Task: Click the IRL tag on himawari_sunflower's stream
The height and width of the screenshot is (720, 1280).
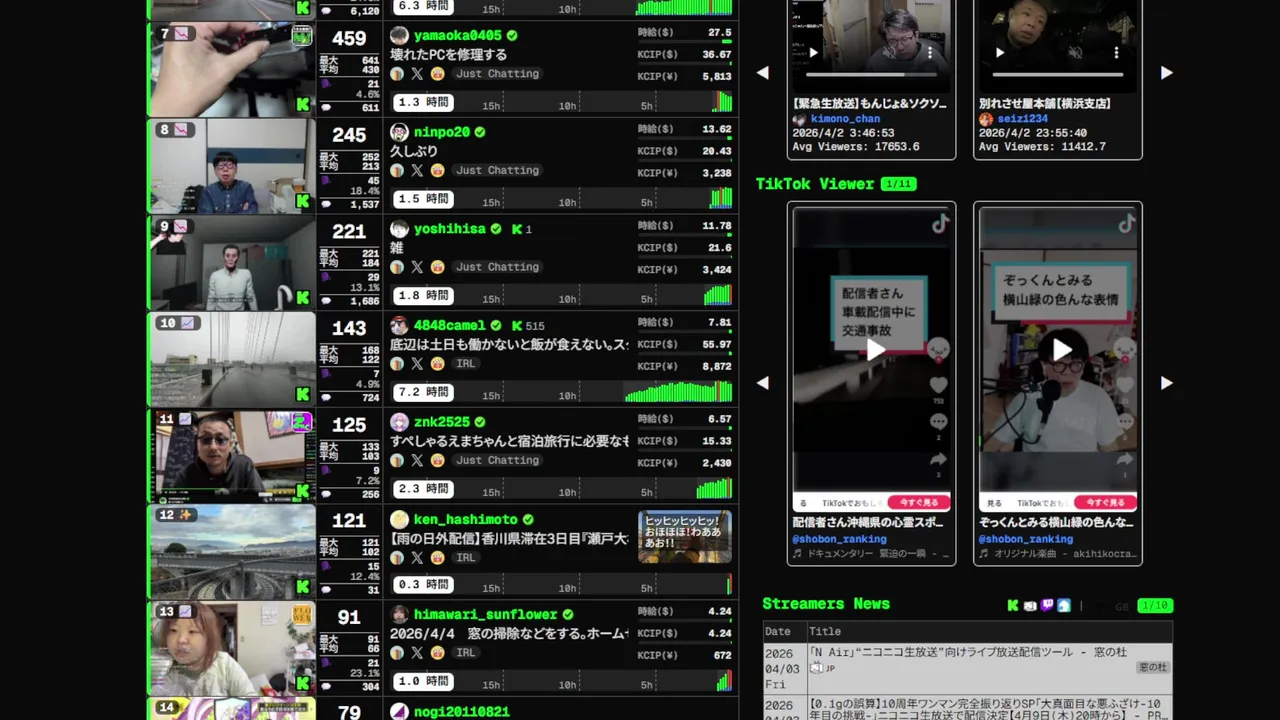Action: (466, 653)
